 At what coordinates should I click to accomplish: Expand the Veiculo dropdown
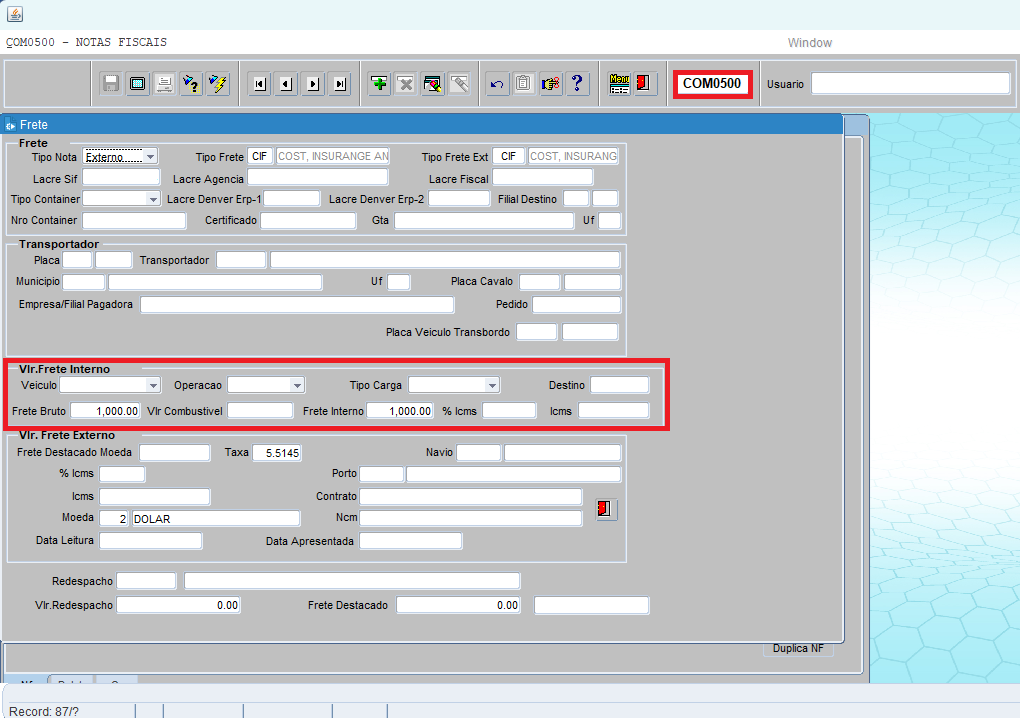153,385
